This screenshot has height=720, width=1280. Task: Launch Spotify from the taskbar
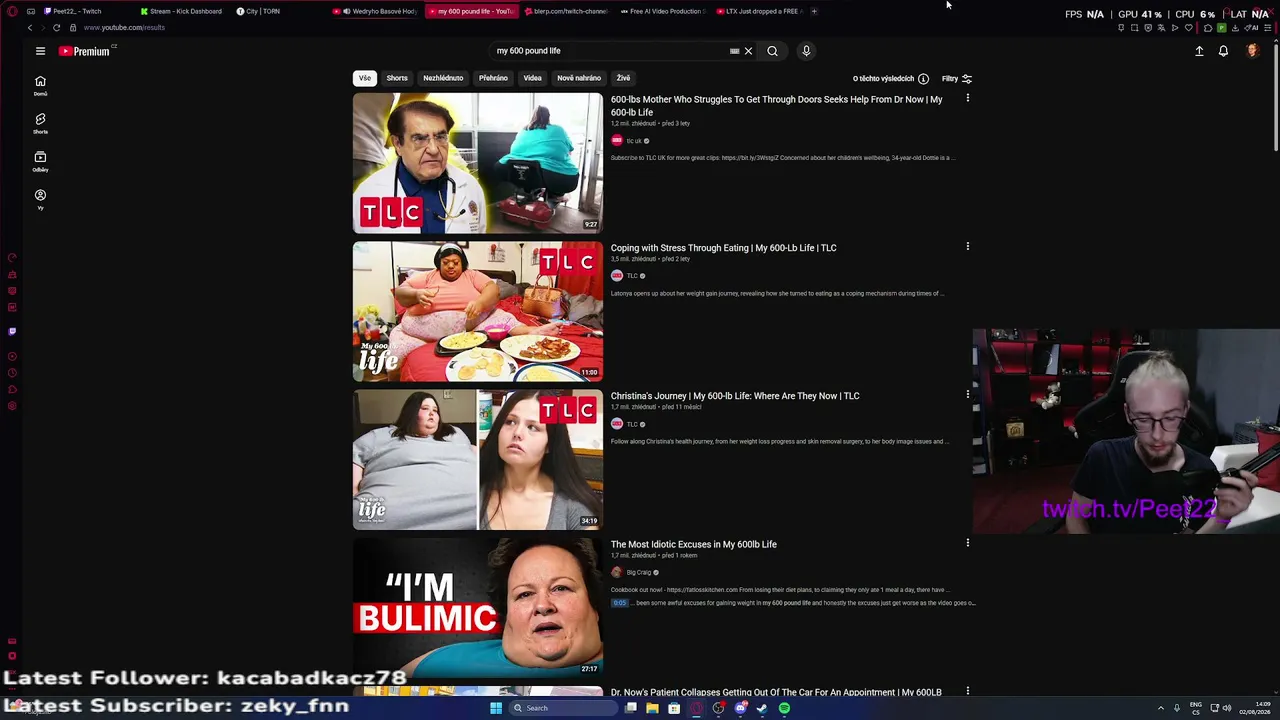point(784,708)
